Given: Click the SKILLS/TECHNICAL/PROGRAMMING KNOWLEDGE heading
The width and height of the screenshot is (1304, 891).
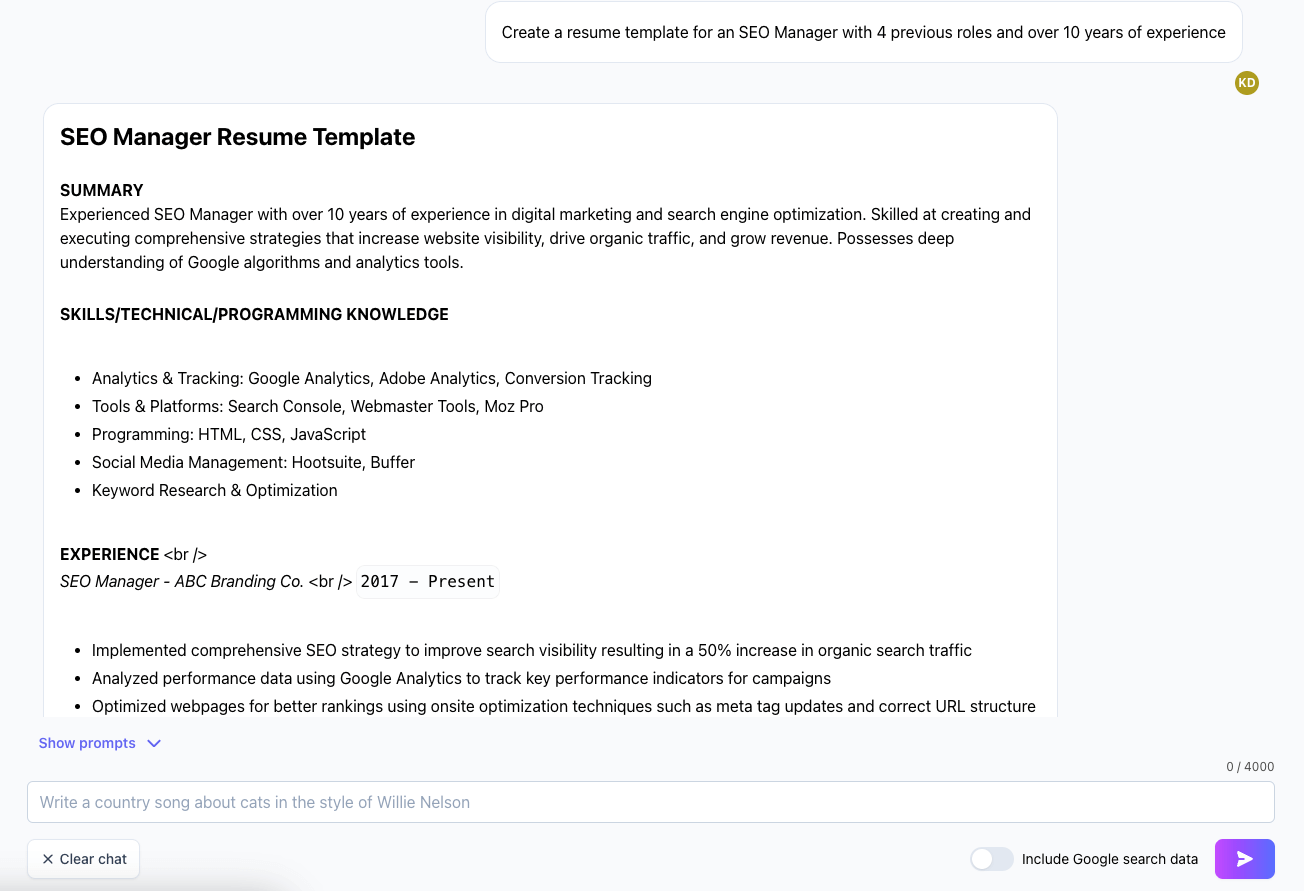Looking at the screenshot, I should coord(254,314).
